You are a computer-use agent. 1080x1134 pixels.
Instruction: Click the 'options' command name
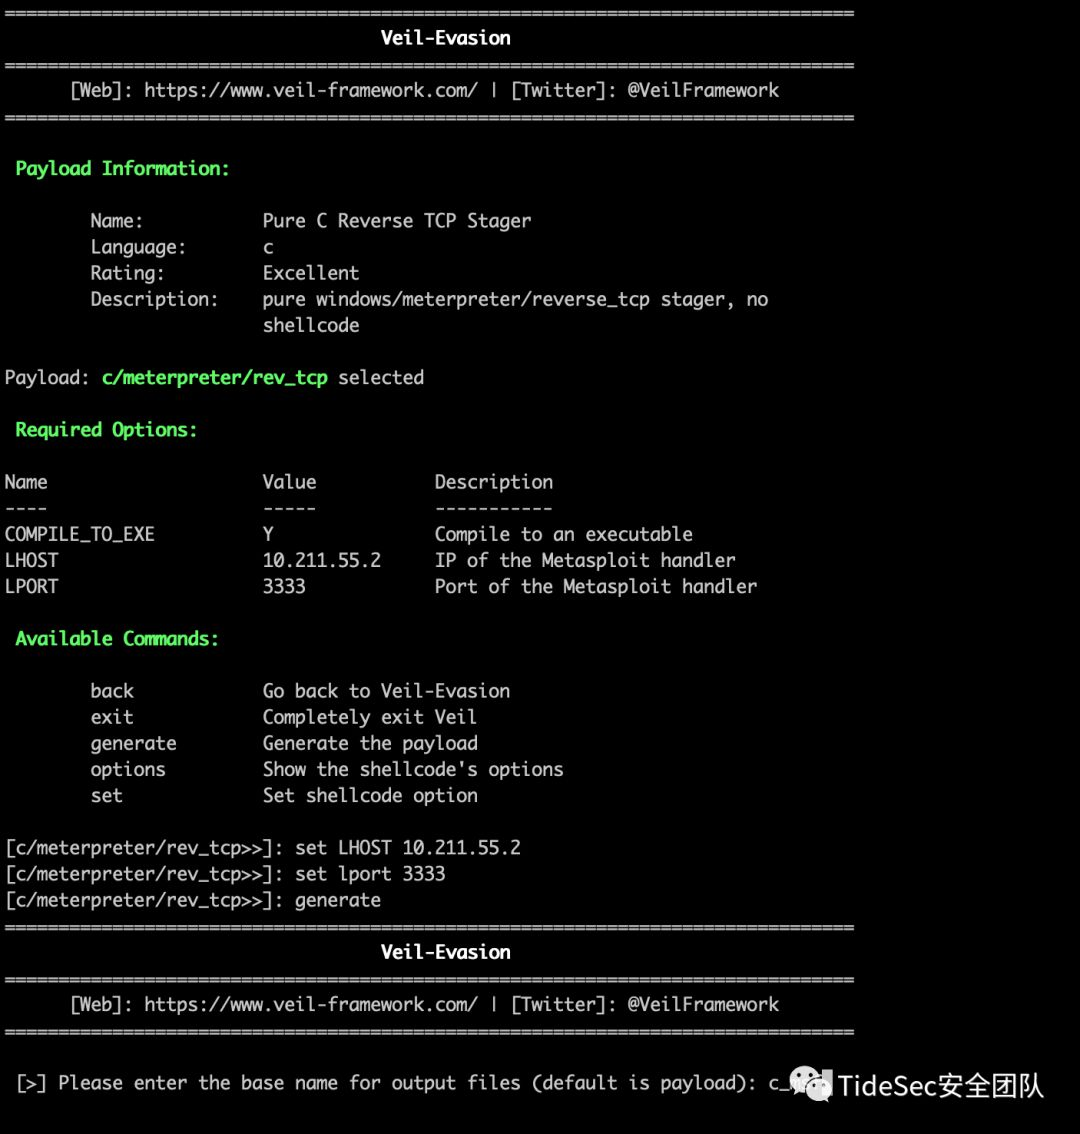pos(128,770)
